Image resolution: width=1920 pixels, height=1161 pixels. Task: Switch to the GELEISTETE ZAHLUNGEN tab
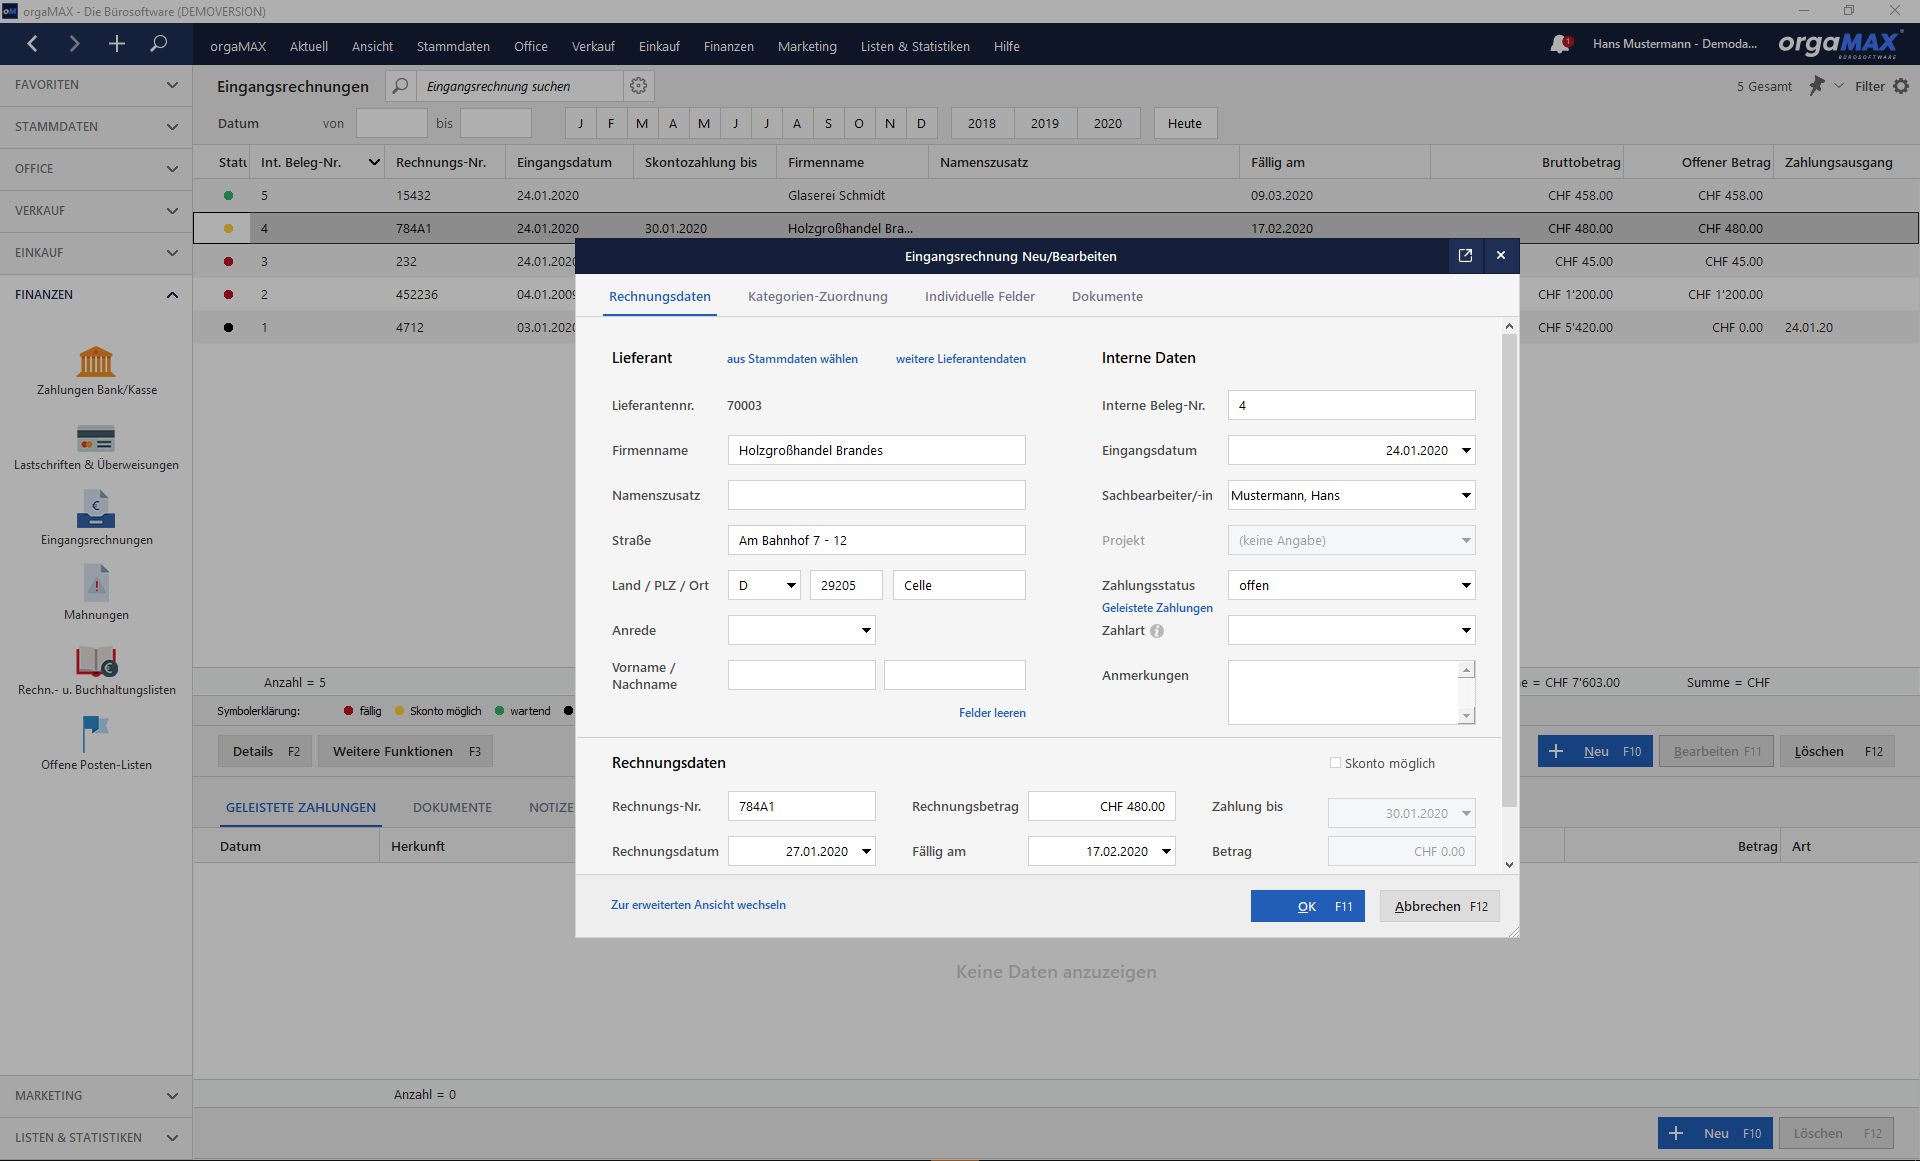[x=301, y=808]
